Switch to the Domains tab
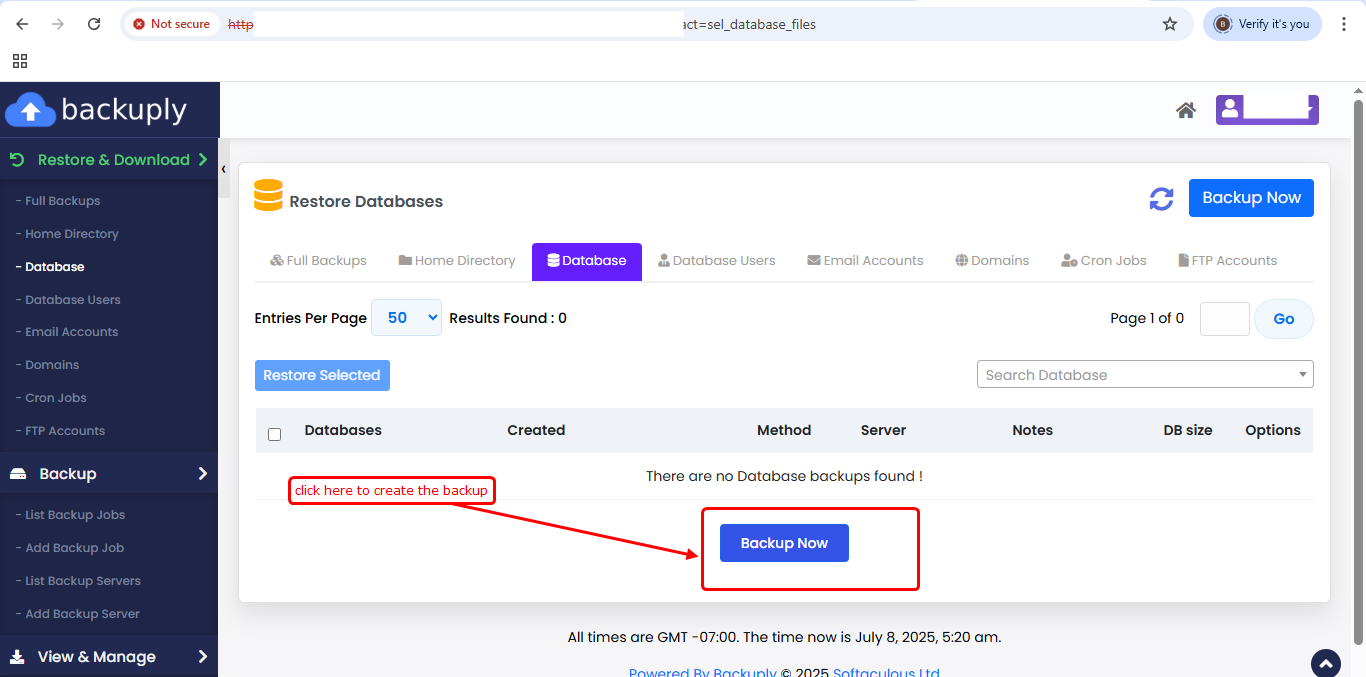Image resolution: width=1366 pixels, height=677 pixels. 992,261
